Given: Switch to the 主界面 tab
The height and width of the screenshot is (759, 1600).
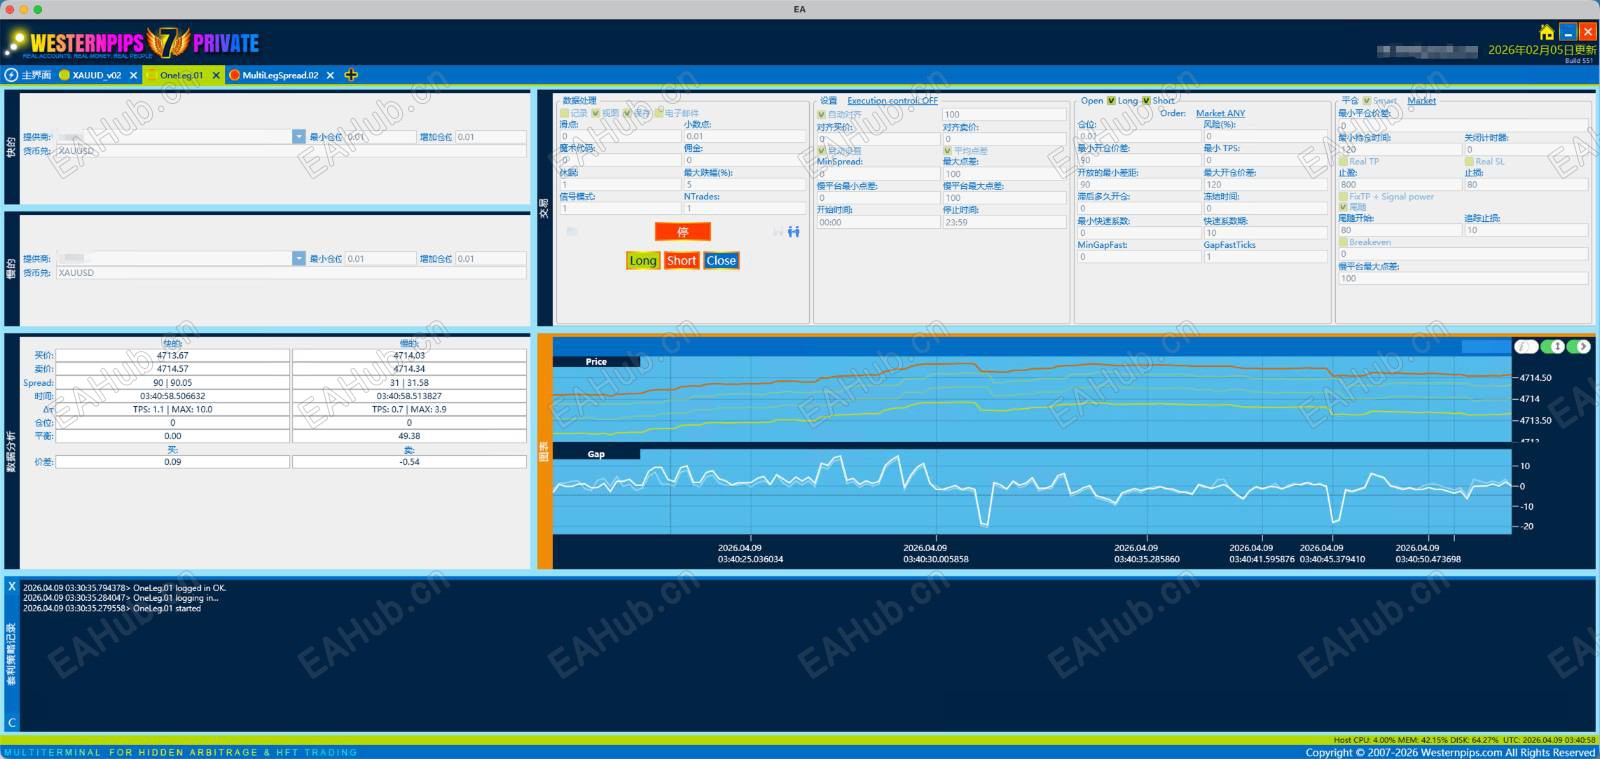Looking at the screenshot, I should [36, 75].
